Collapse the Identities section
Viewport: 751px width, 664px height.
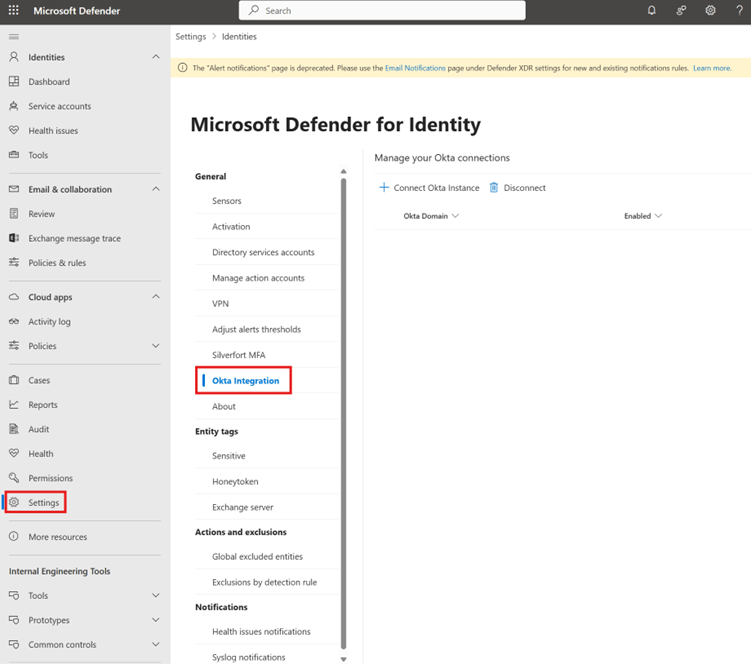[x=155, y=58]
